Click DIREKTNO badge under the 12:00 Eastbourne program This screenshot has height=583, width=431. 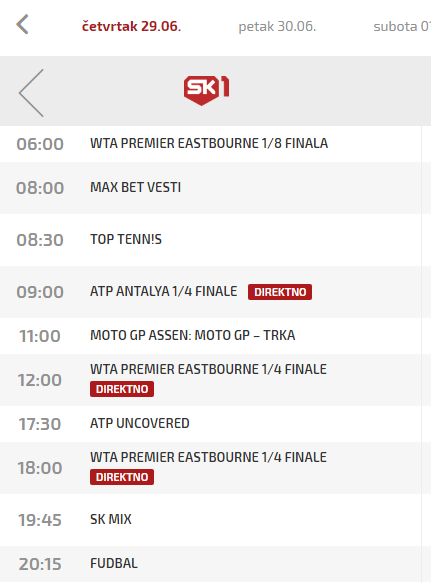click(x=122, y=389)
